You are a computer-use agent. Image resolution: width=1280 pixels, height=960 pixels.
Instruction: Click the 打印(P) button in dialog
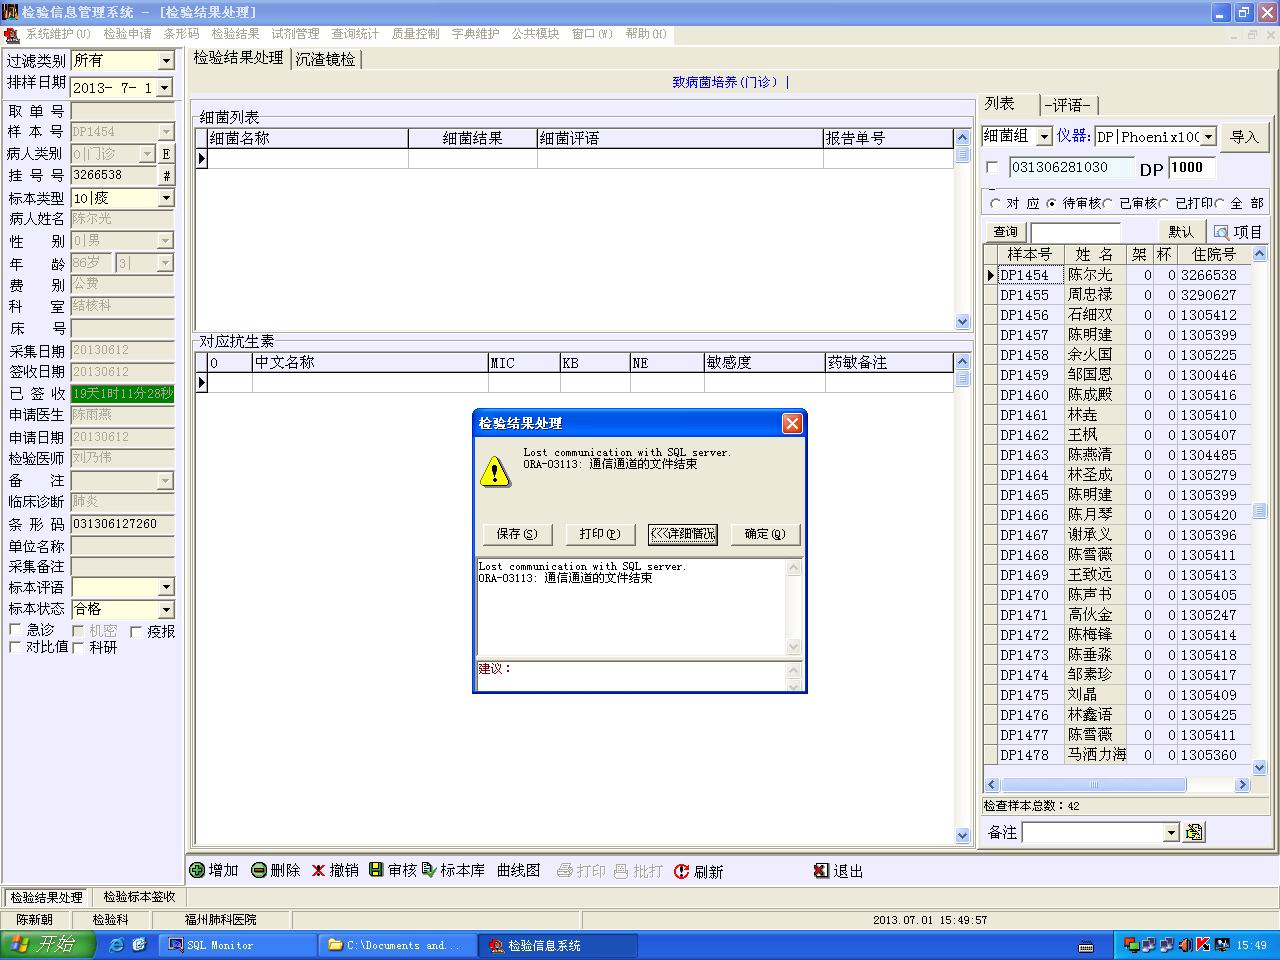coord(599,534)
